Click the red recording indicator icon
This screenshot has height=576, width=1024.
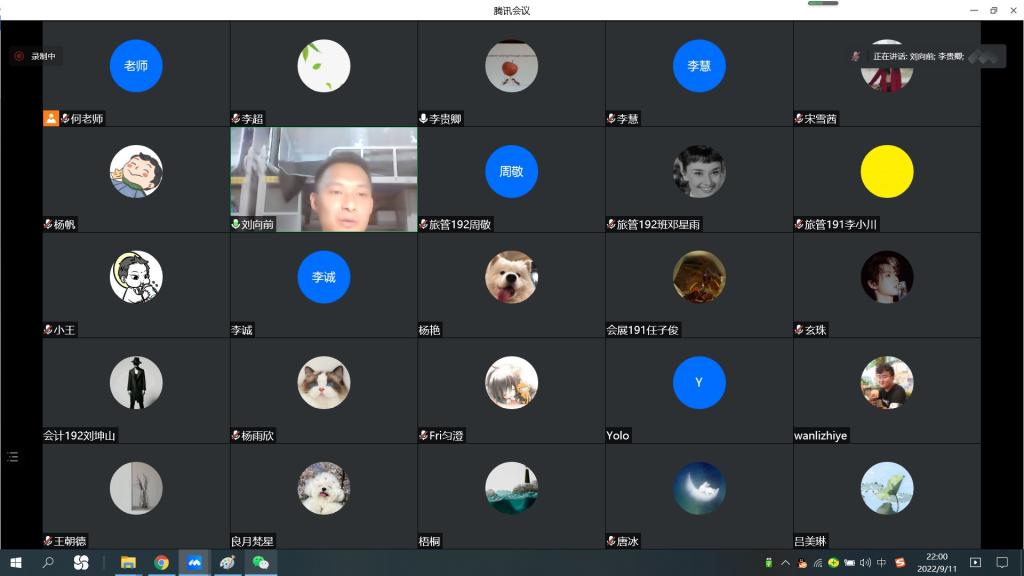(19, 57)
